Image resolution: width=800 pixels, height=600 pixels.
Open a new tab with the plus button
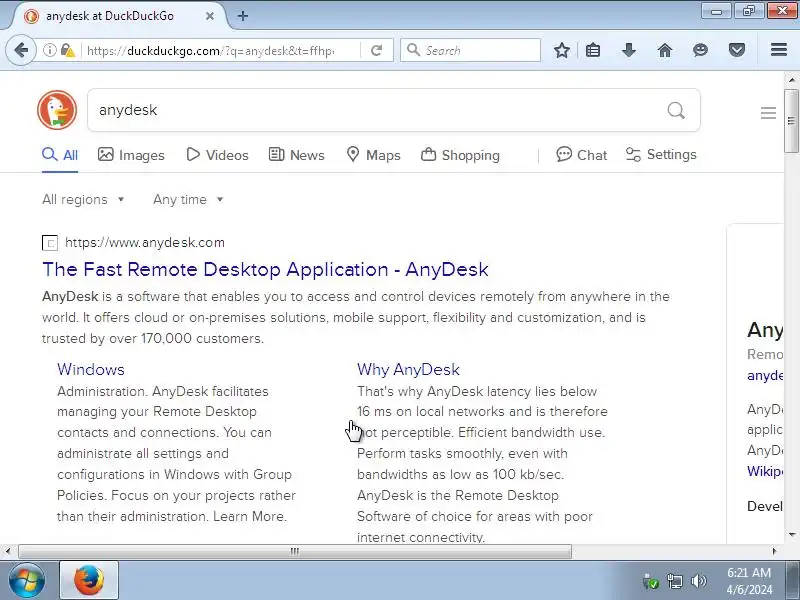pyautogui.click(x=243, y=16)
